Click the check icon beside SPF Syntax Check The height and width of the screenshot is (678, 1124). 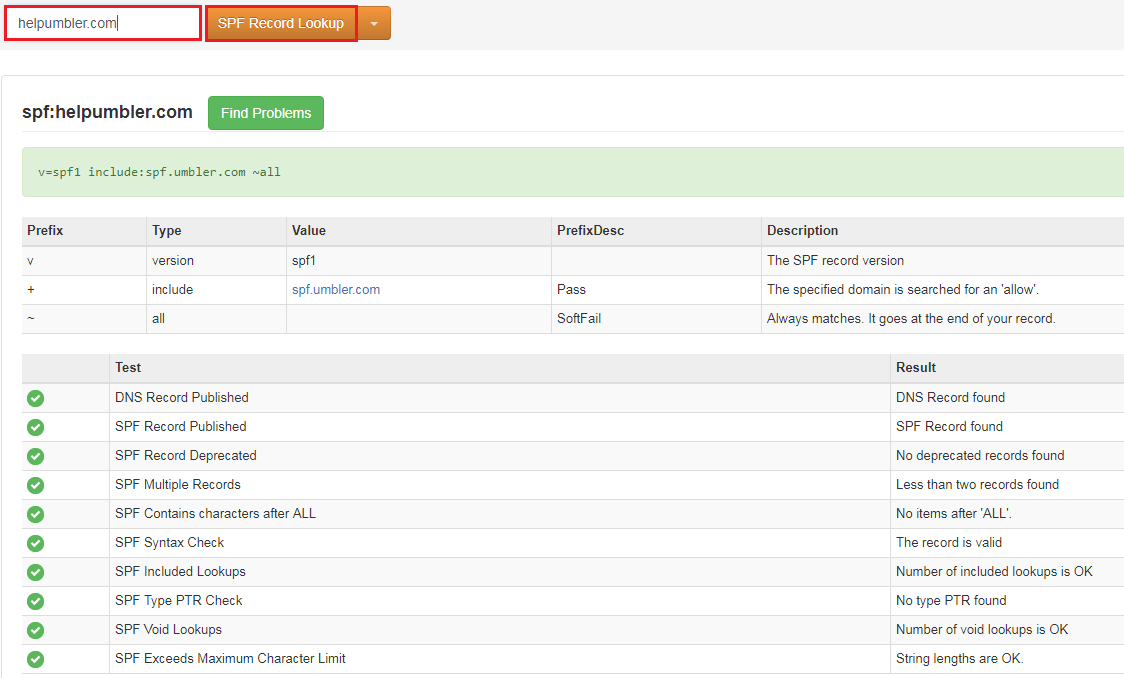pyautogui.click(x=36, y=543)
